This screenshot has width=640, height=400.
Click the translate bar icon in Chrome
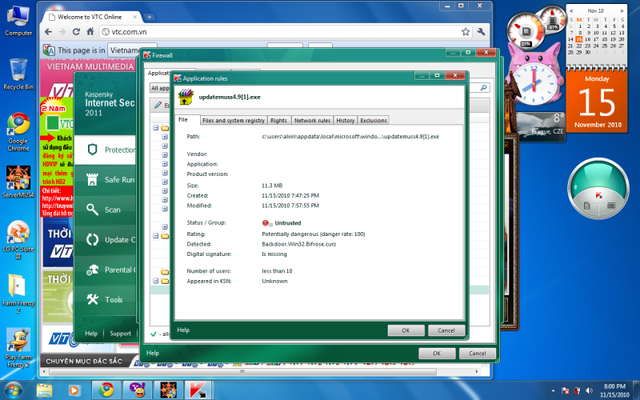pyautogui.click(x=49, y=50)
